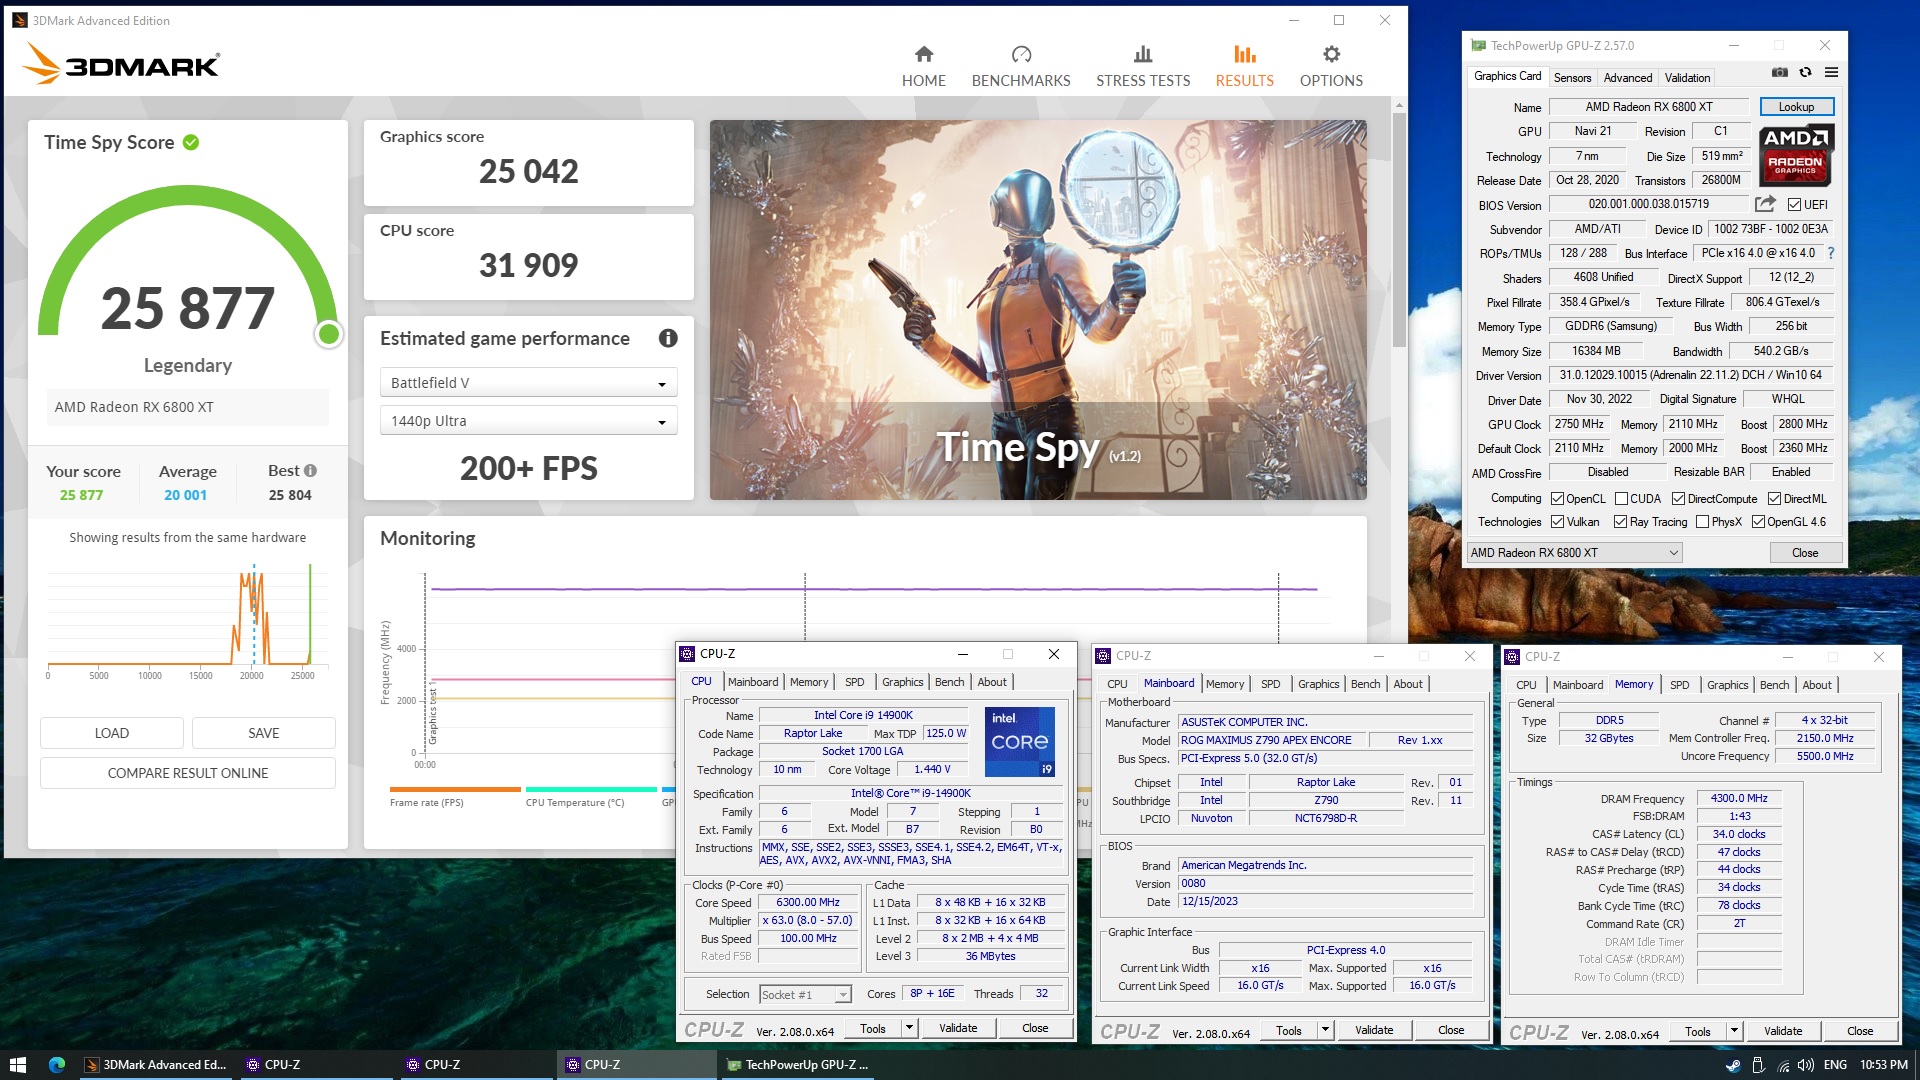Click the BIOS export share icon in GPU-Z

[1765, 204]
